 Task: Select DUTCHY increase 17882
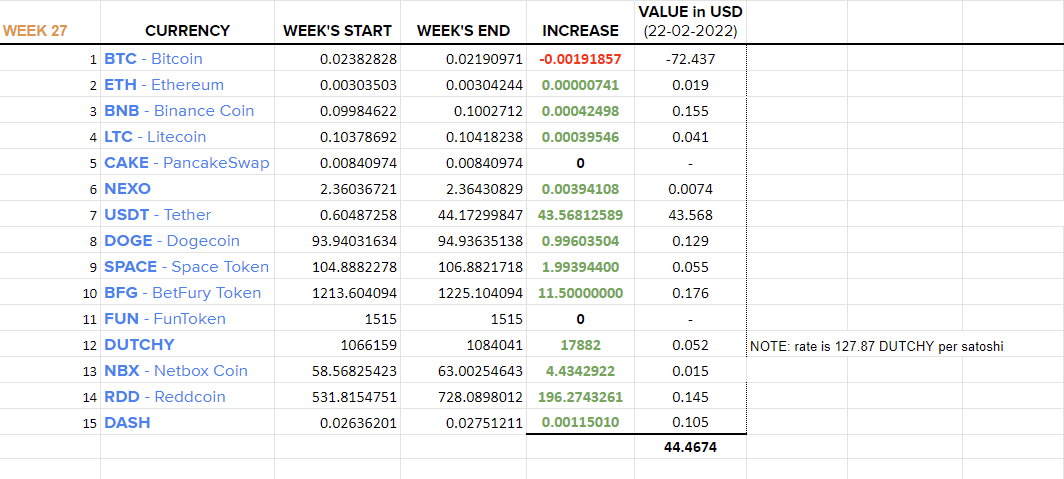pyautogui.click(x=580, y=345)
